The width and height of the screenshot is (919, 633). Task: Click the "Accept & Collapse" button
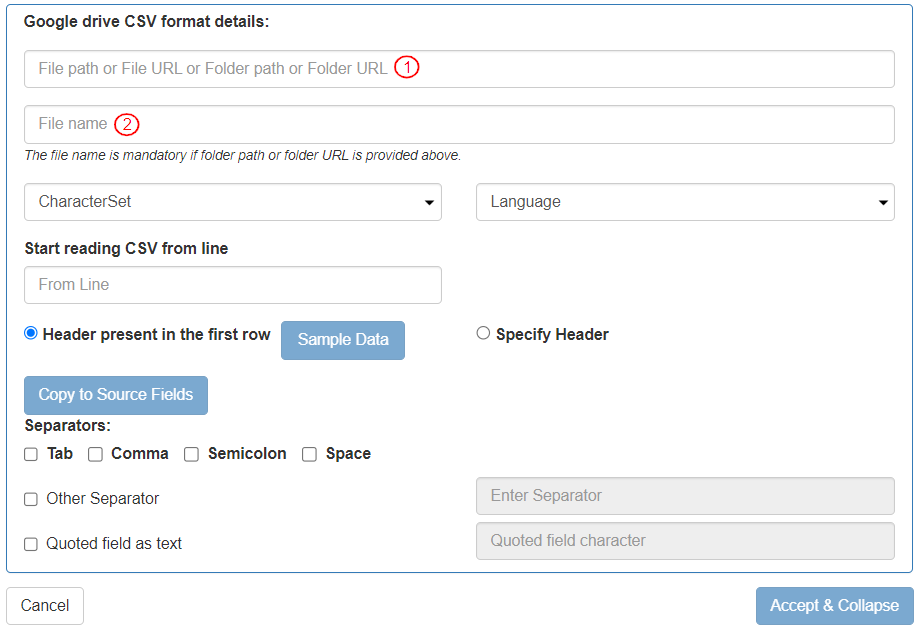click(x=835, y=605)
